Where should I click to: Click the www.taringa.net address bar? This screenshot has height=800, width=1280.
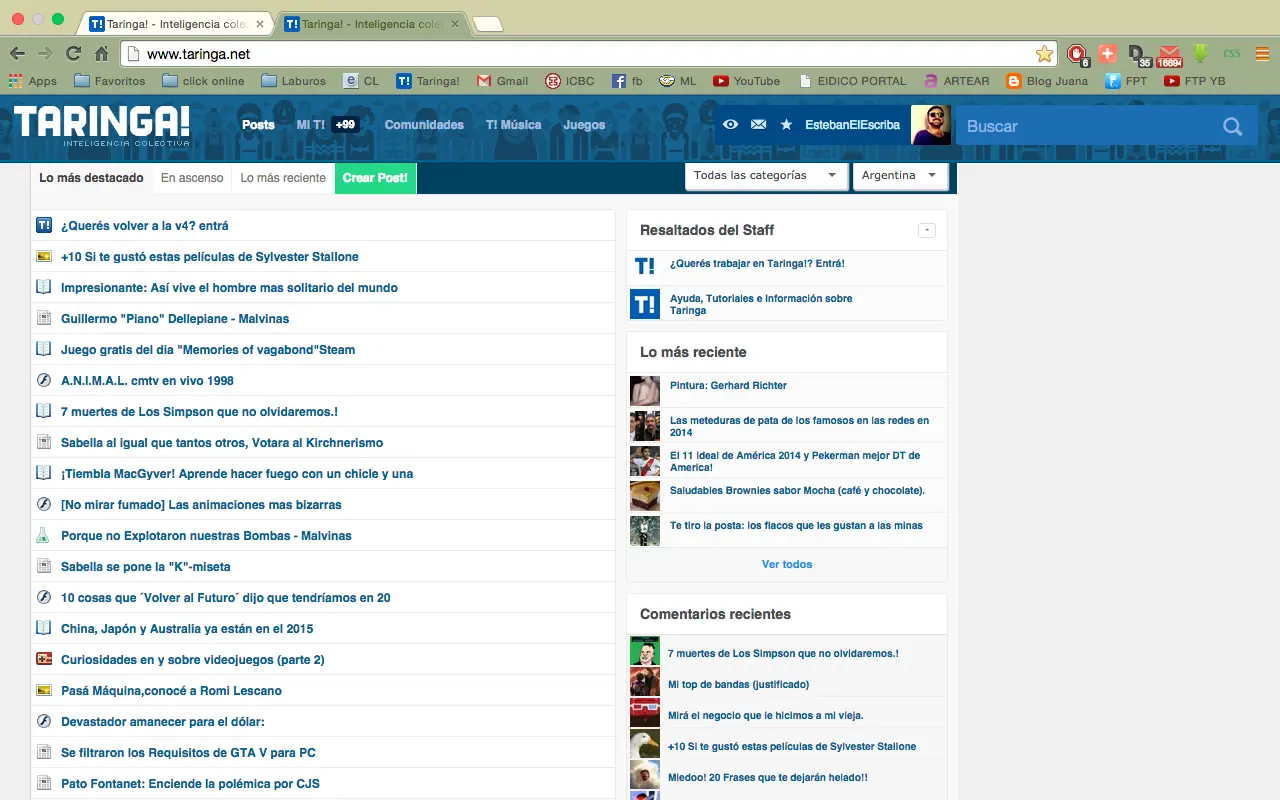590,54
